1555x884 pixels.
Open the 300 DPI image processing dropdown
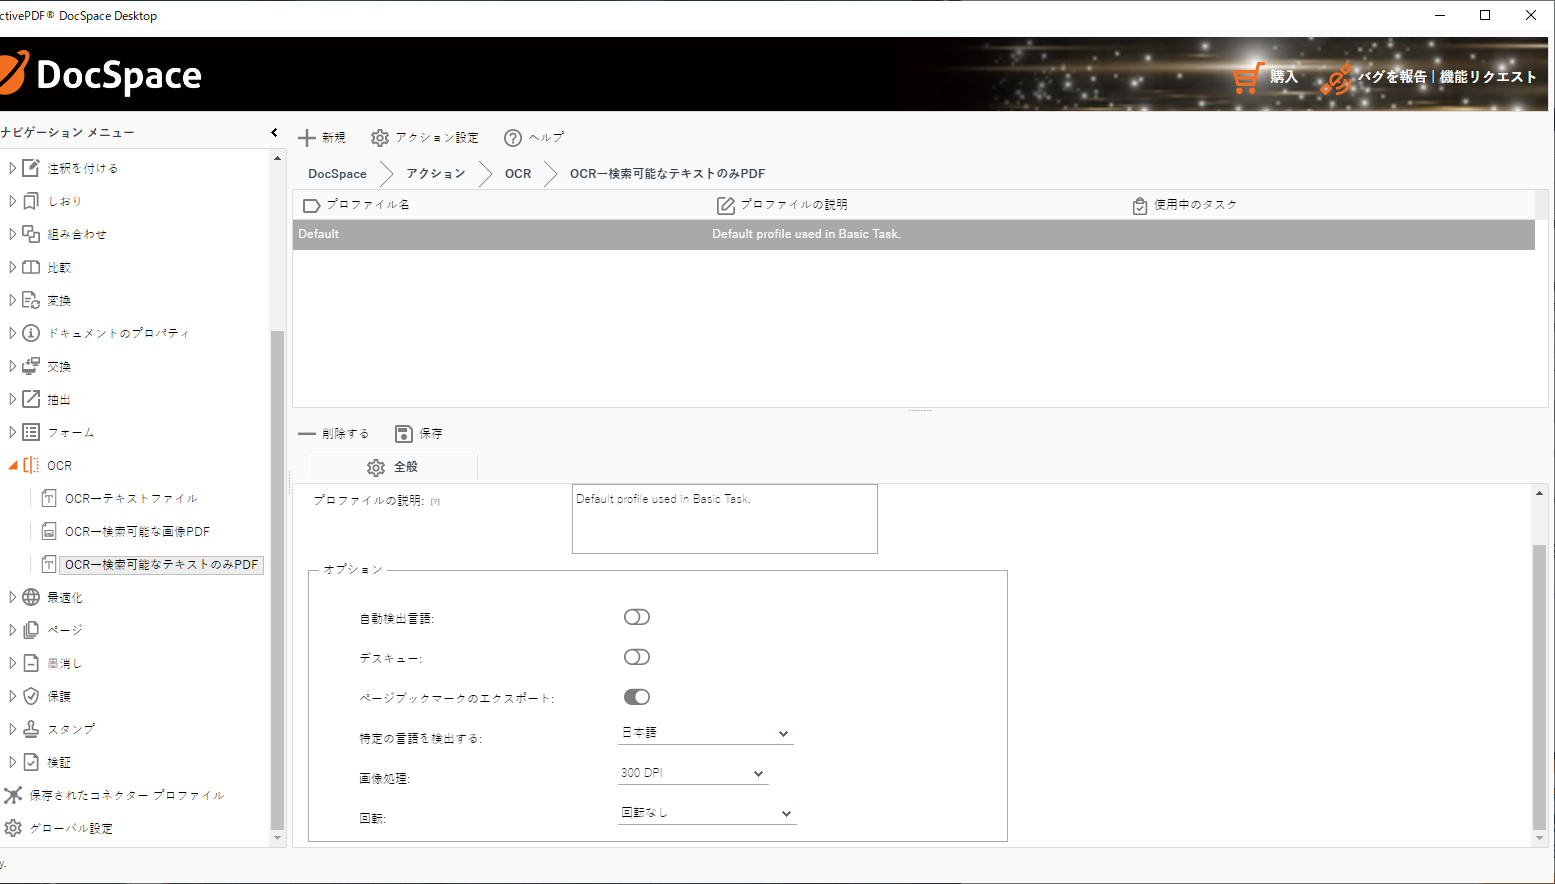click(693, 773)
